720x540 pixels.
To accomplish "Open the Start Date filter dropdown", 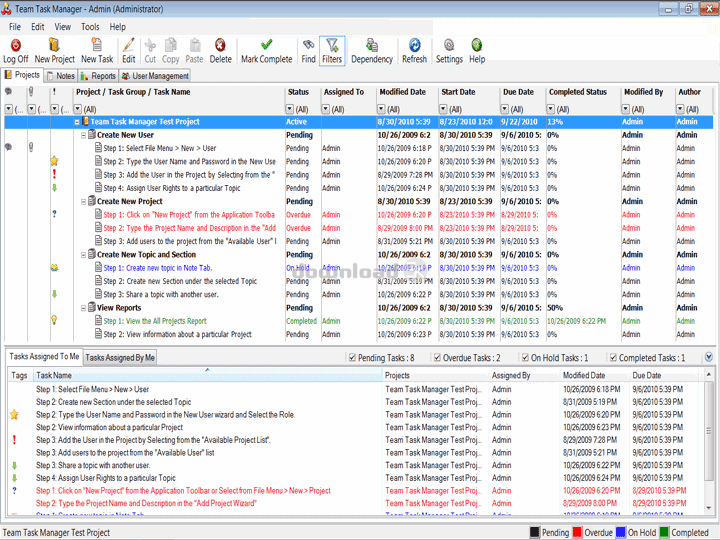I will pyautogui.click(x=443, y=109).
